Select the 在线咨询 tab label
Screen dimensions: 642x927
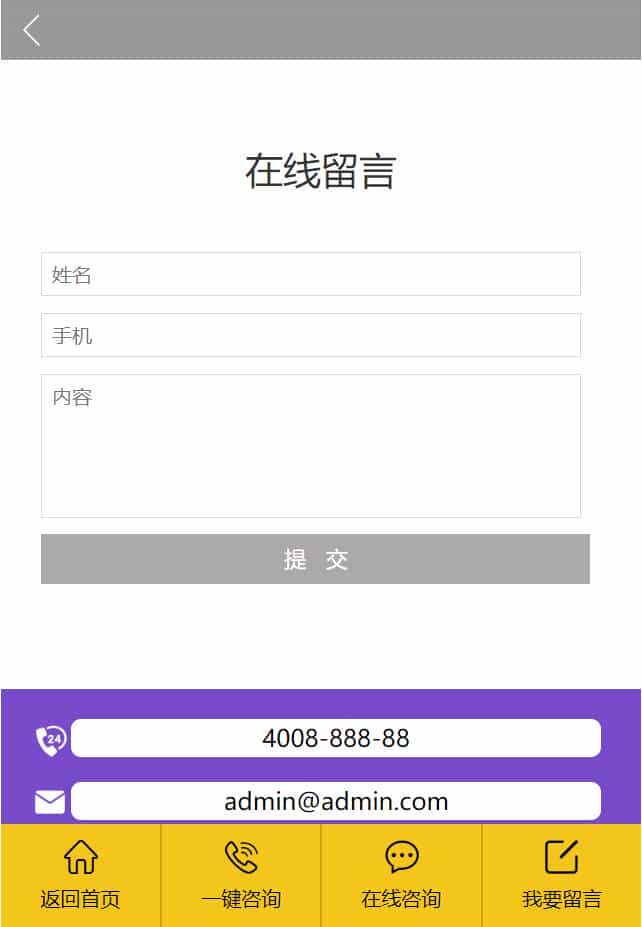(401, 899)
